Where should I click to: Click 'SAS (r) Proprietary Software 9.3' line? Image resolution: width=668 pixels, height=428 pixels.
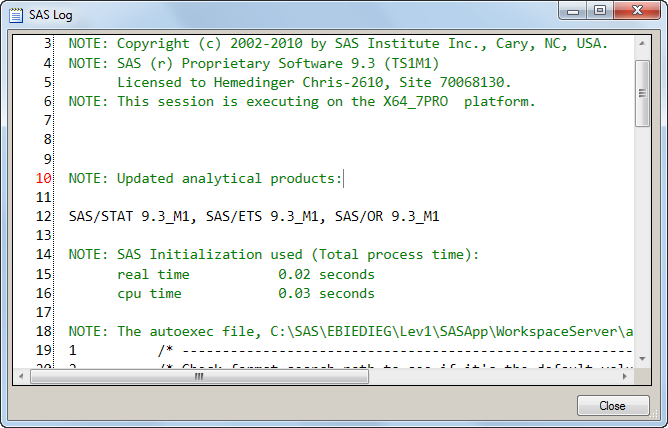point(253,63)
